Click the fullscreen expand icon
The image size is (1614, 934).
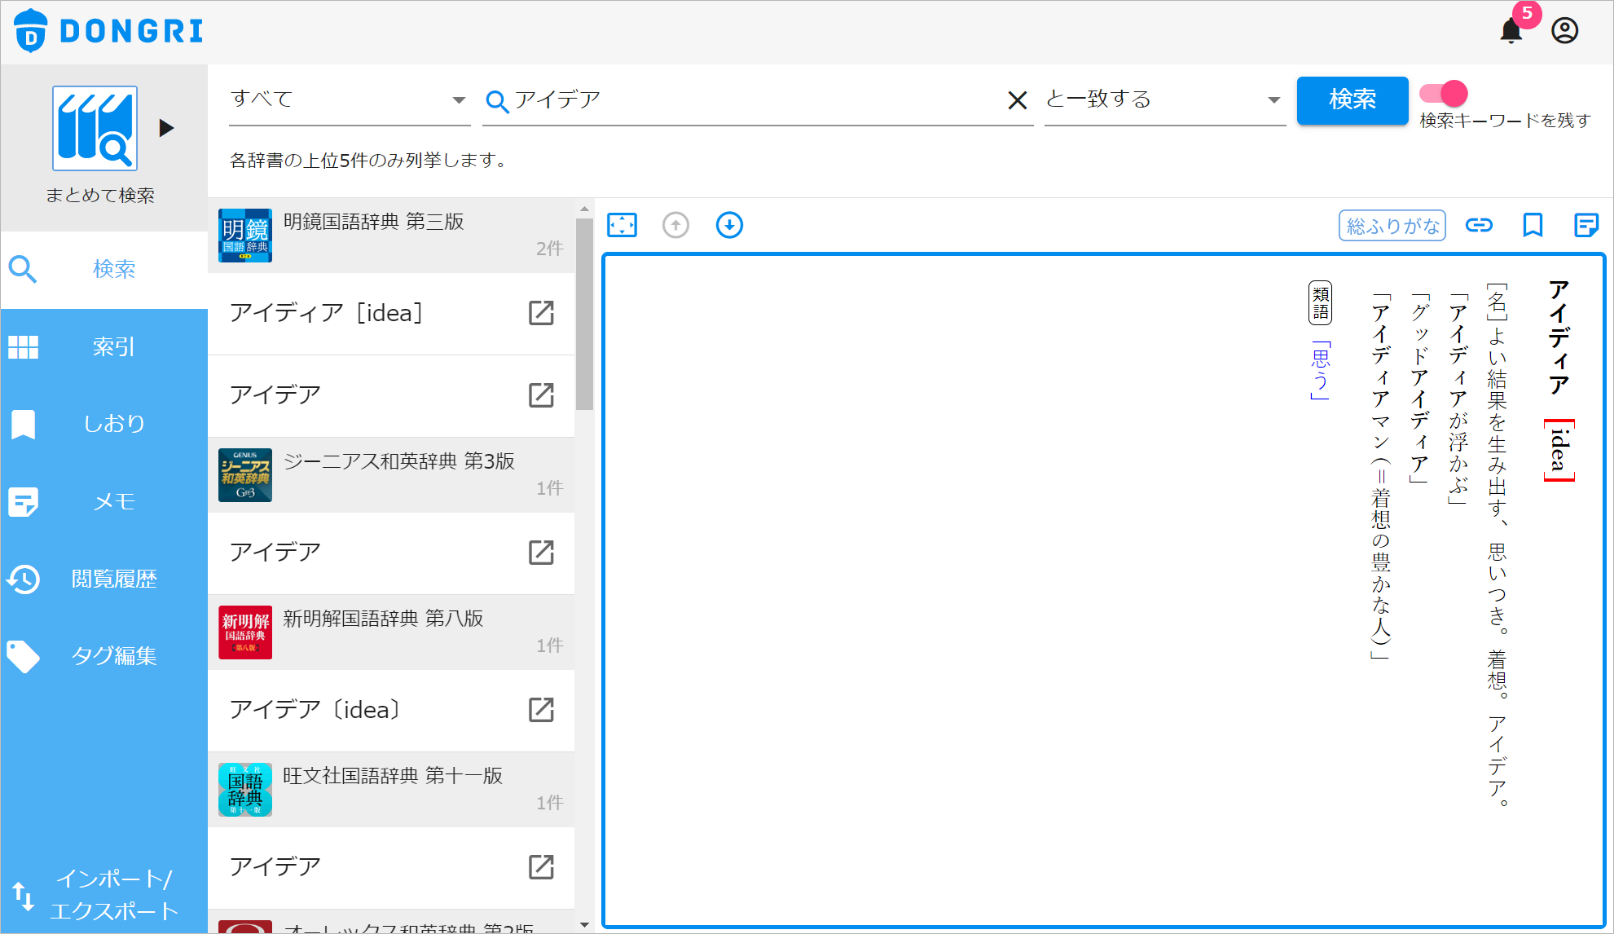622,225
